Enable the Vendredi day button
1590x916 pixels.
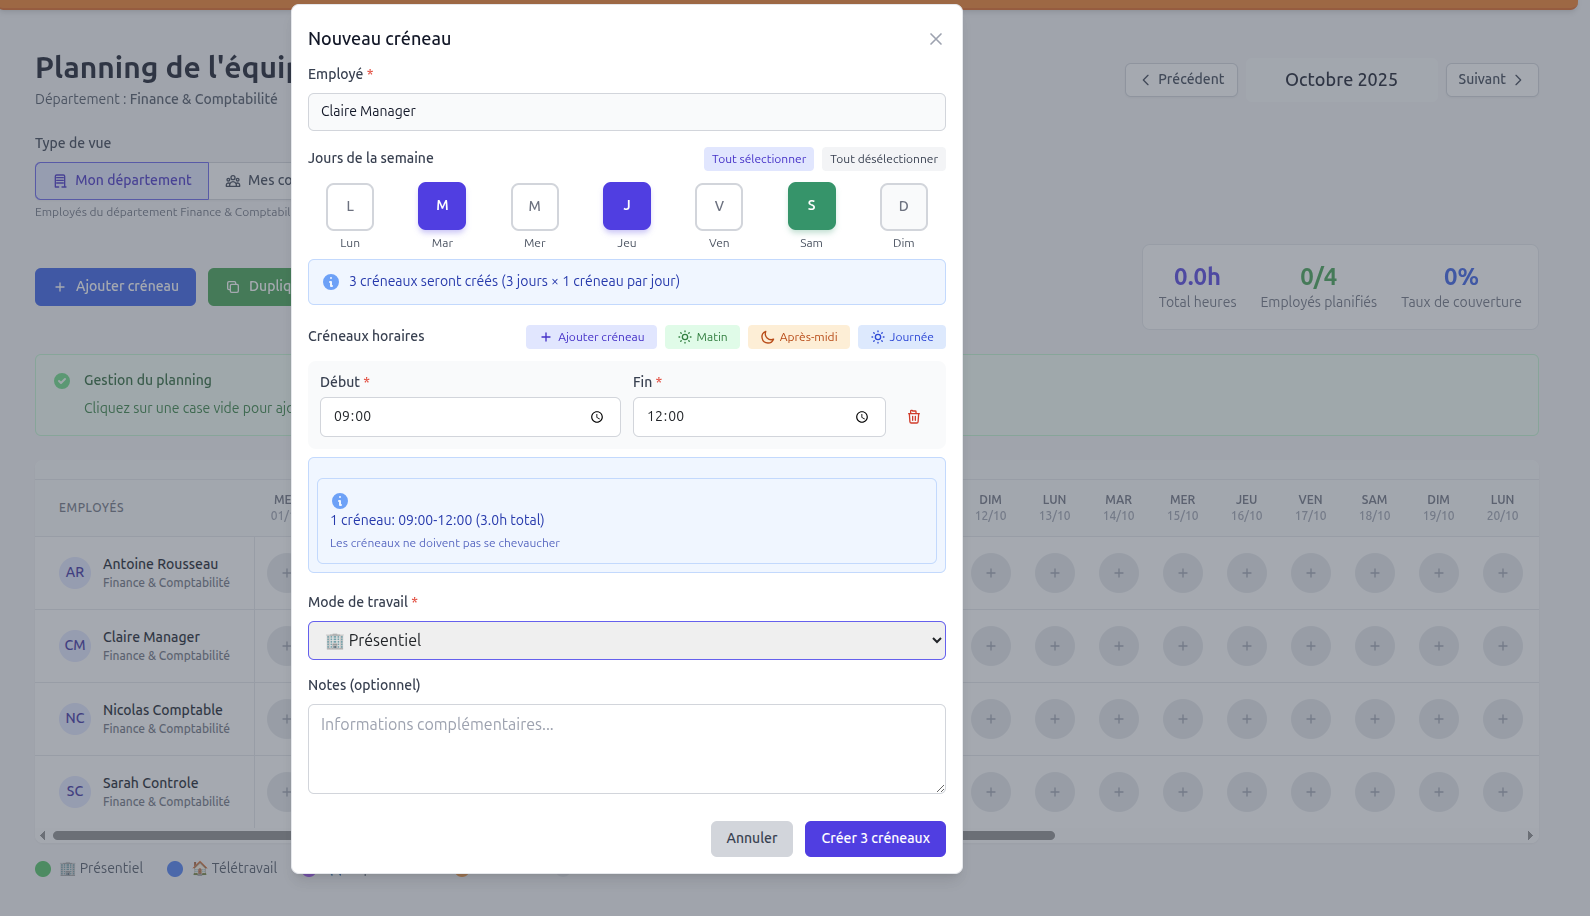coord(719,207)
